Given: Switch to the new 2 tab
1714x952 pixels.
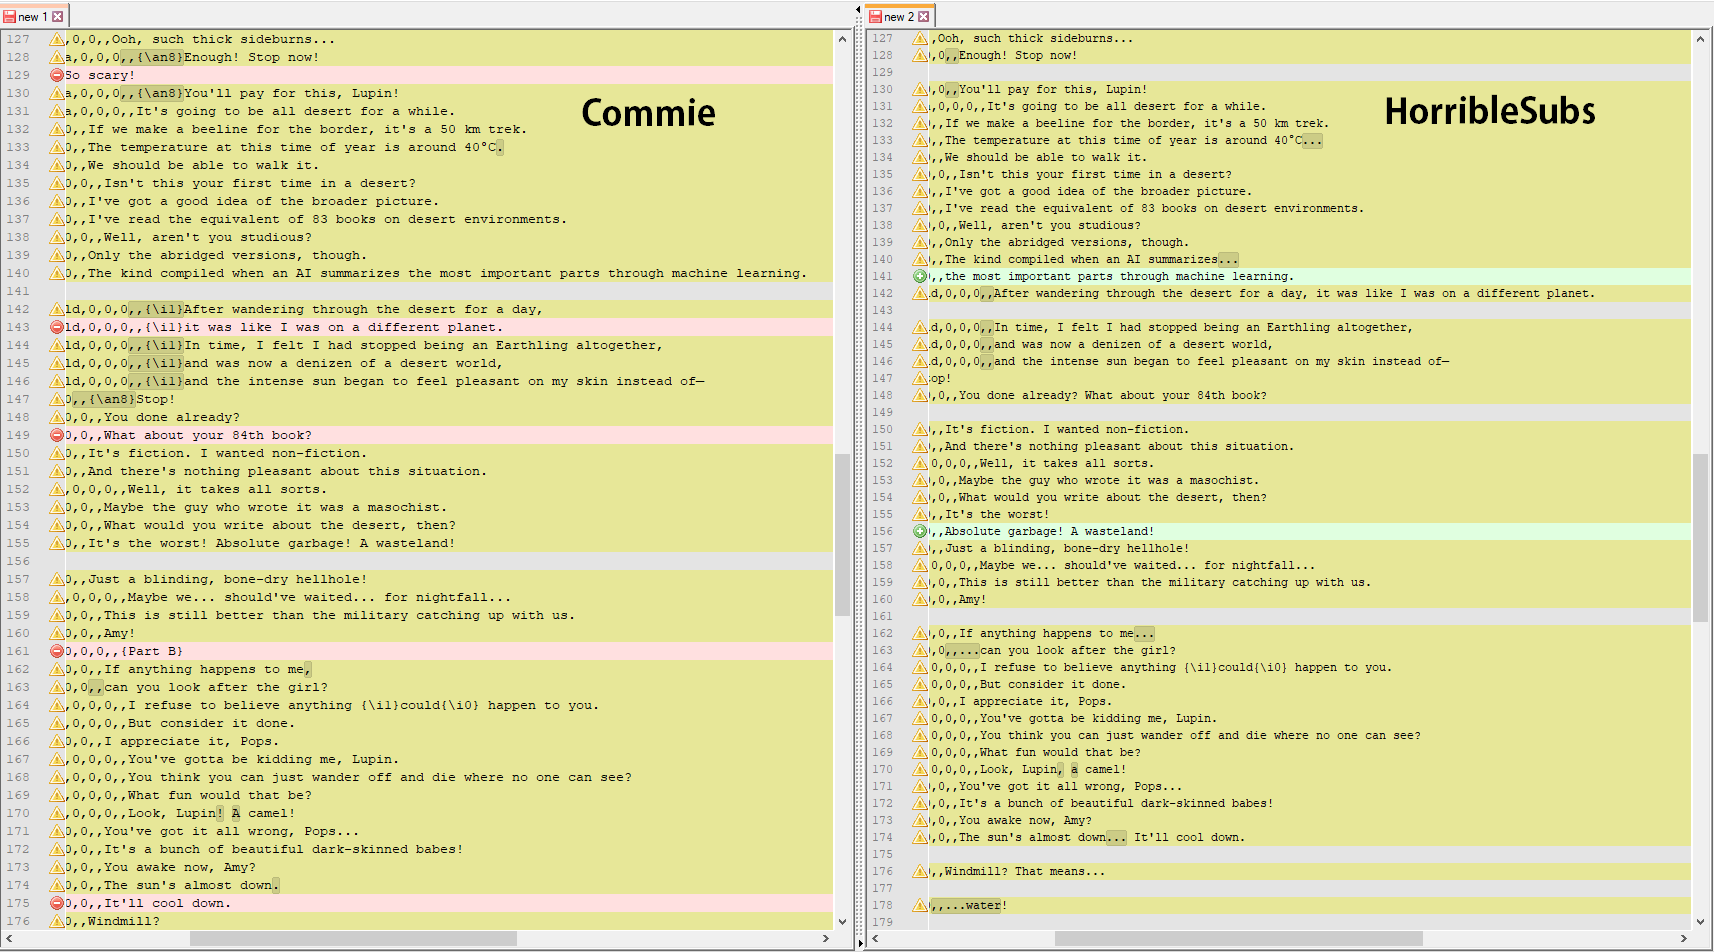Looking at the screenshot, I should 900,16.
